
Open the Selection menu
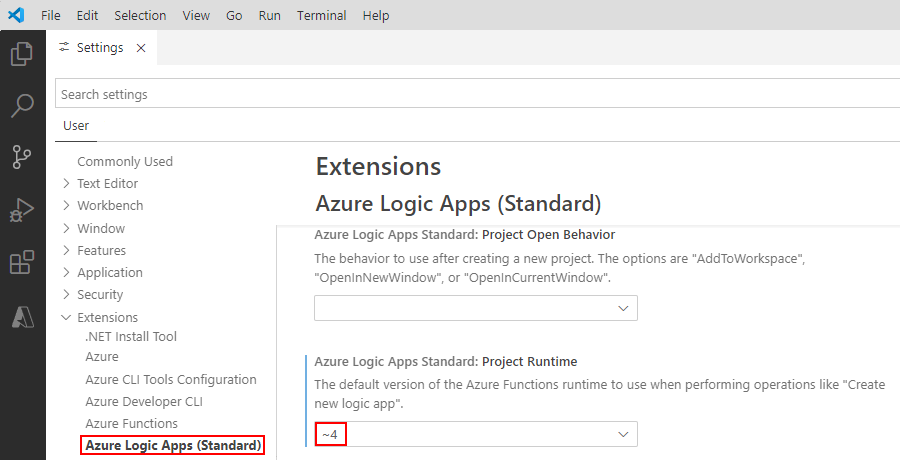click(x=140, y=15)
